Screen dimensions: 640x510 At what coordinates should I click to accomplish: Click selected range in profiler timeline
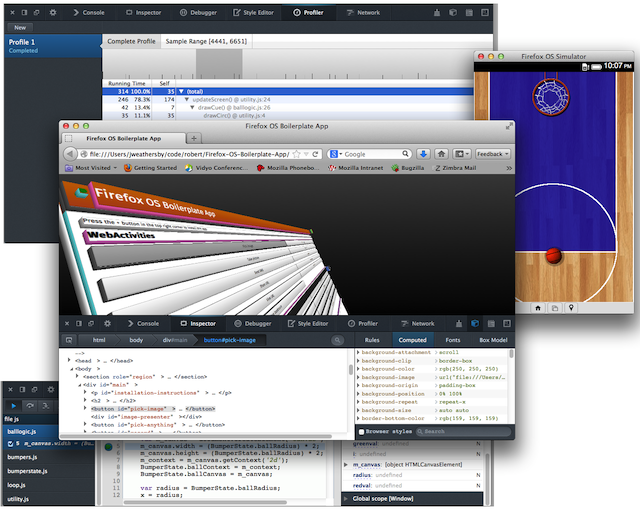tap(219, 64)
